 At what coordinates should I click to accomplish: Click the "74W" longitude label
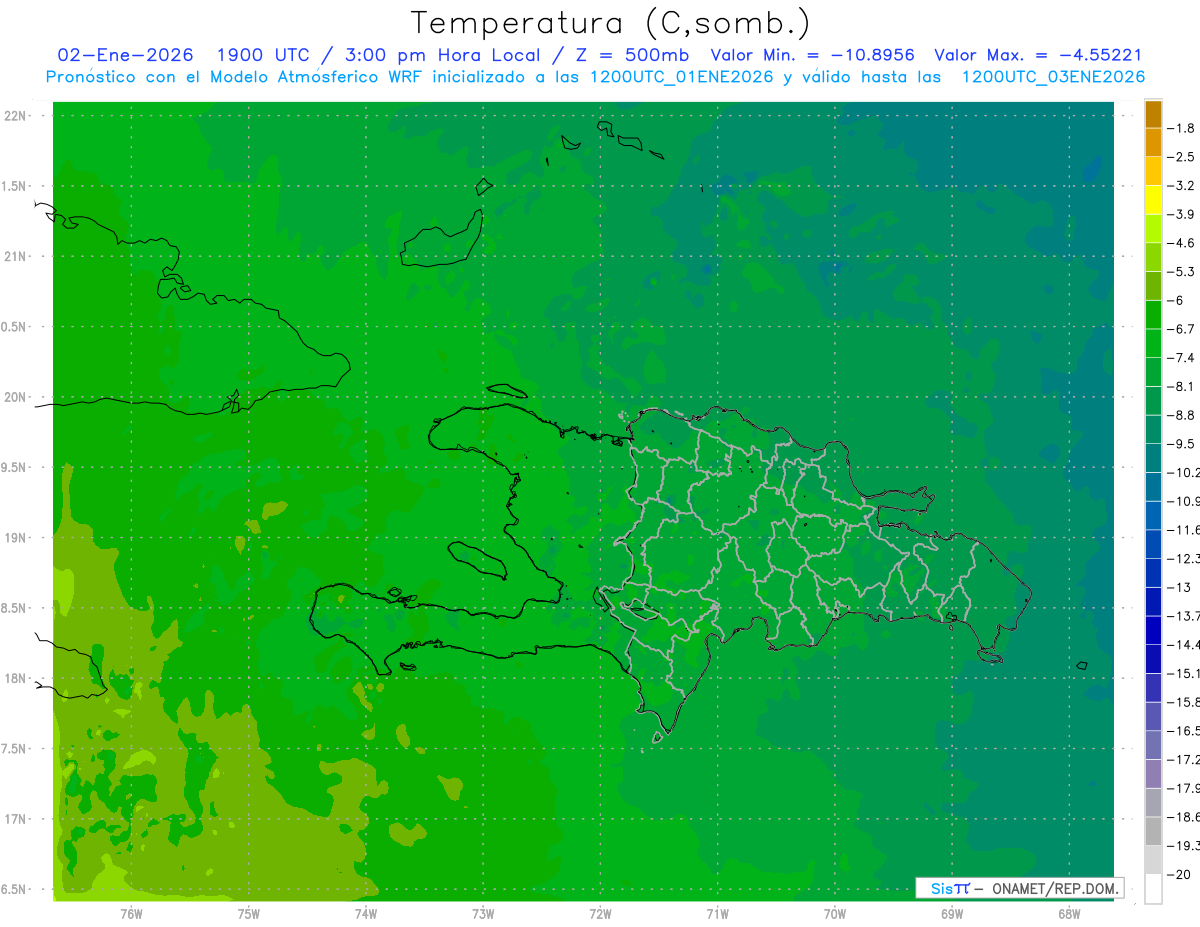pos(366,914)
